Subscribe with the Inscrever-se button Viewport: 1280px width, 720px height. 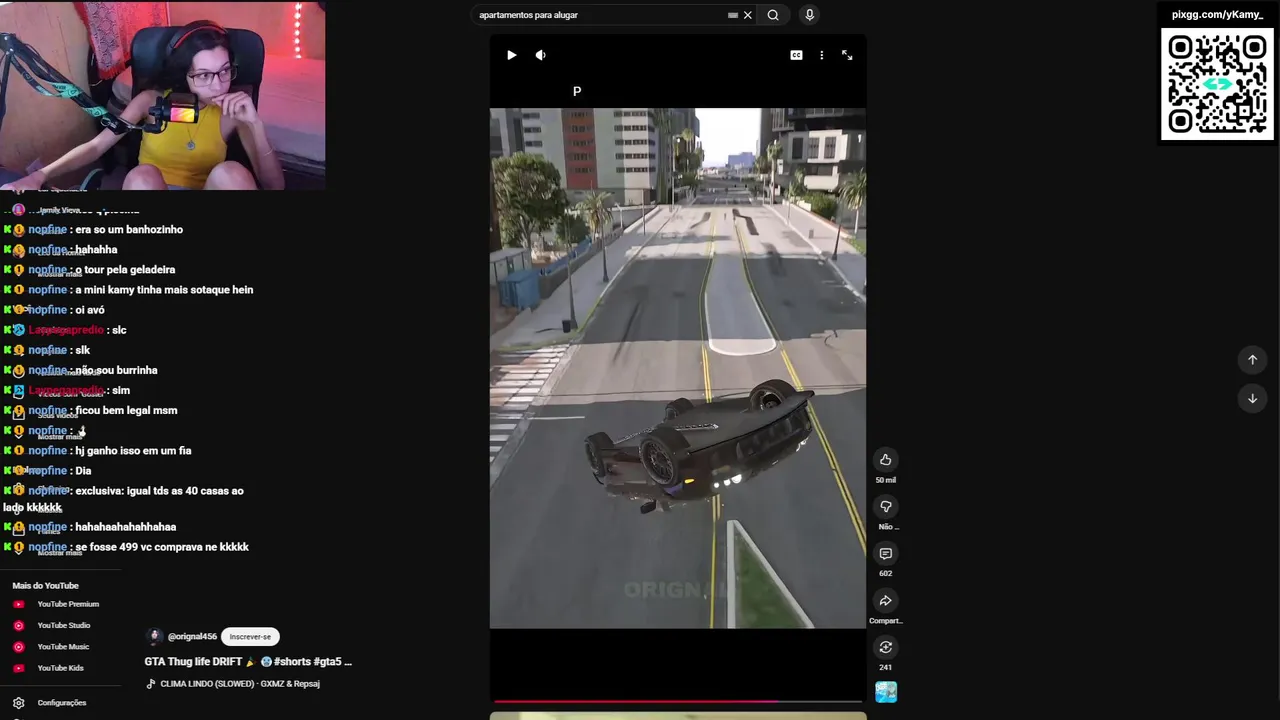coord(250,637)
